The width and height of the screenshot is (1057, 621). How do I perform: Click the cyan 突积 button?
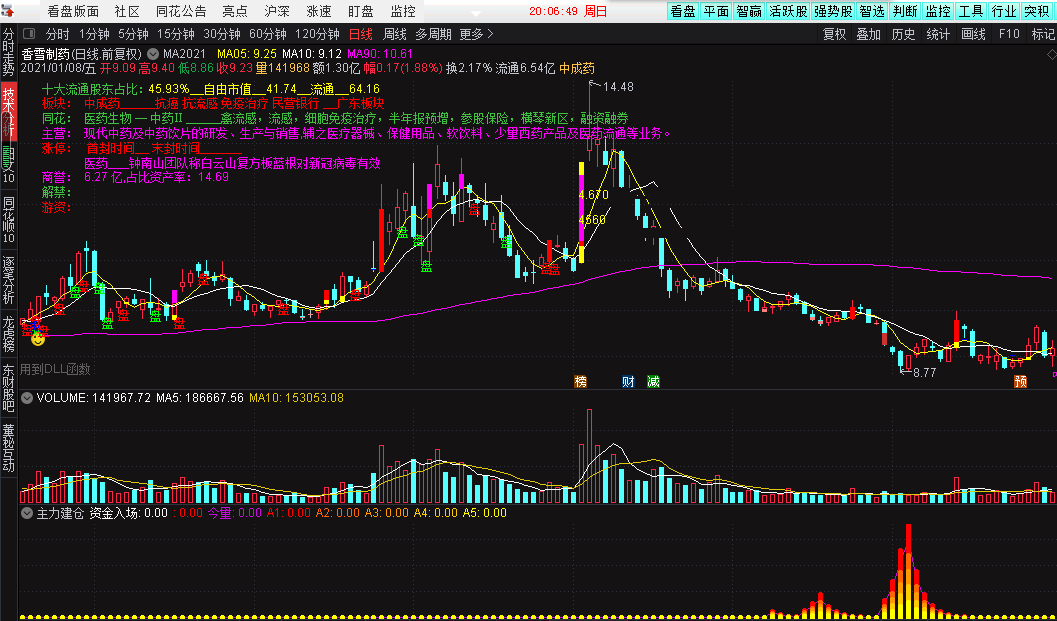(1037, 11)
